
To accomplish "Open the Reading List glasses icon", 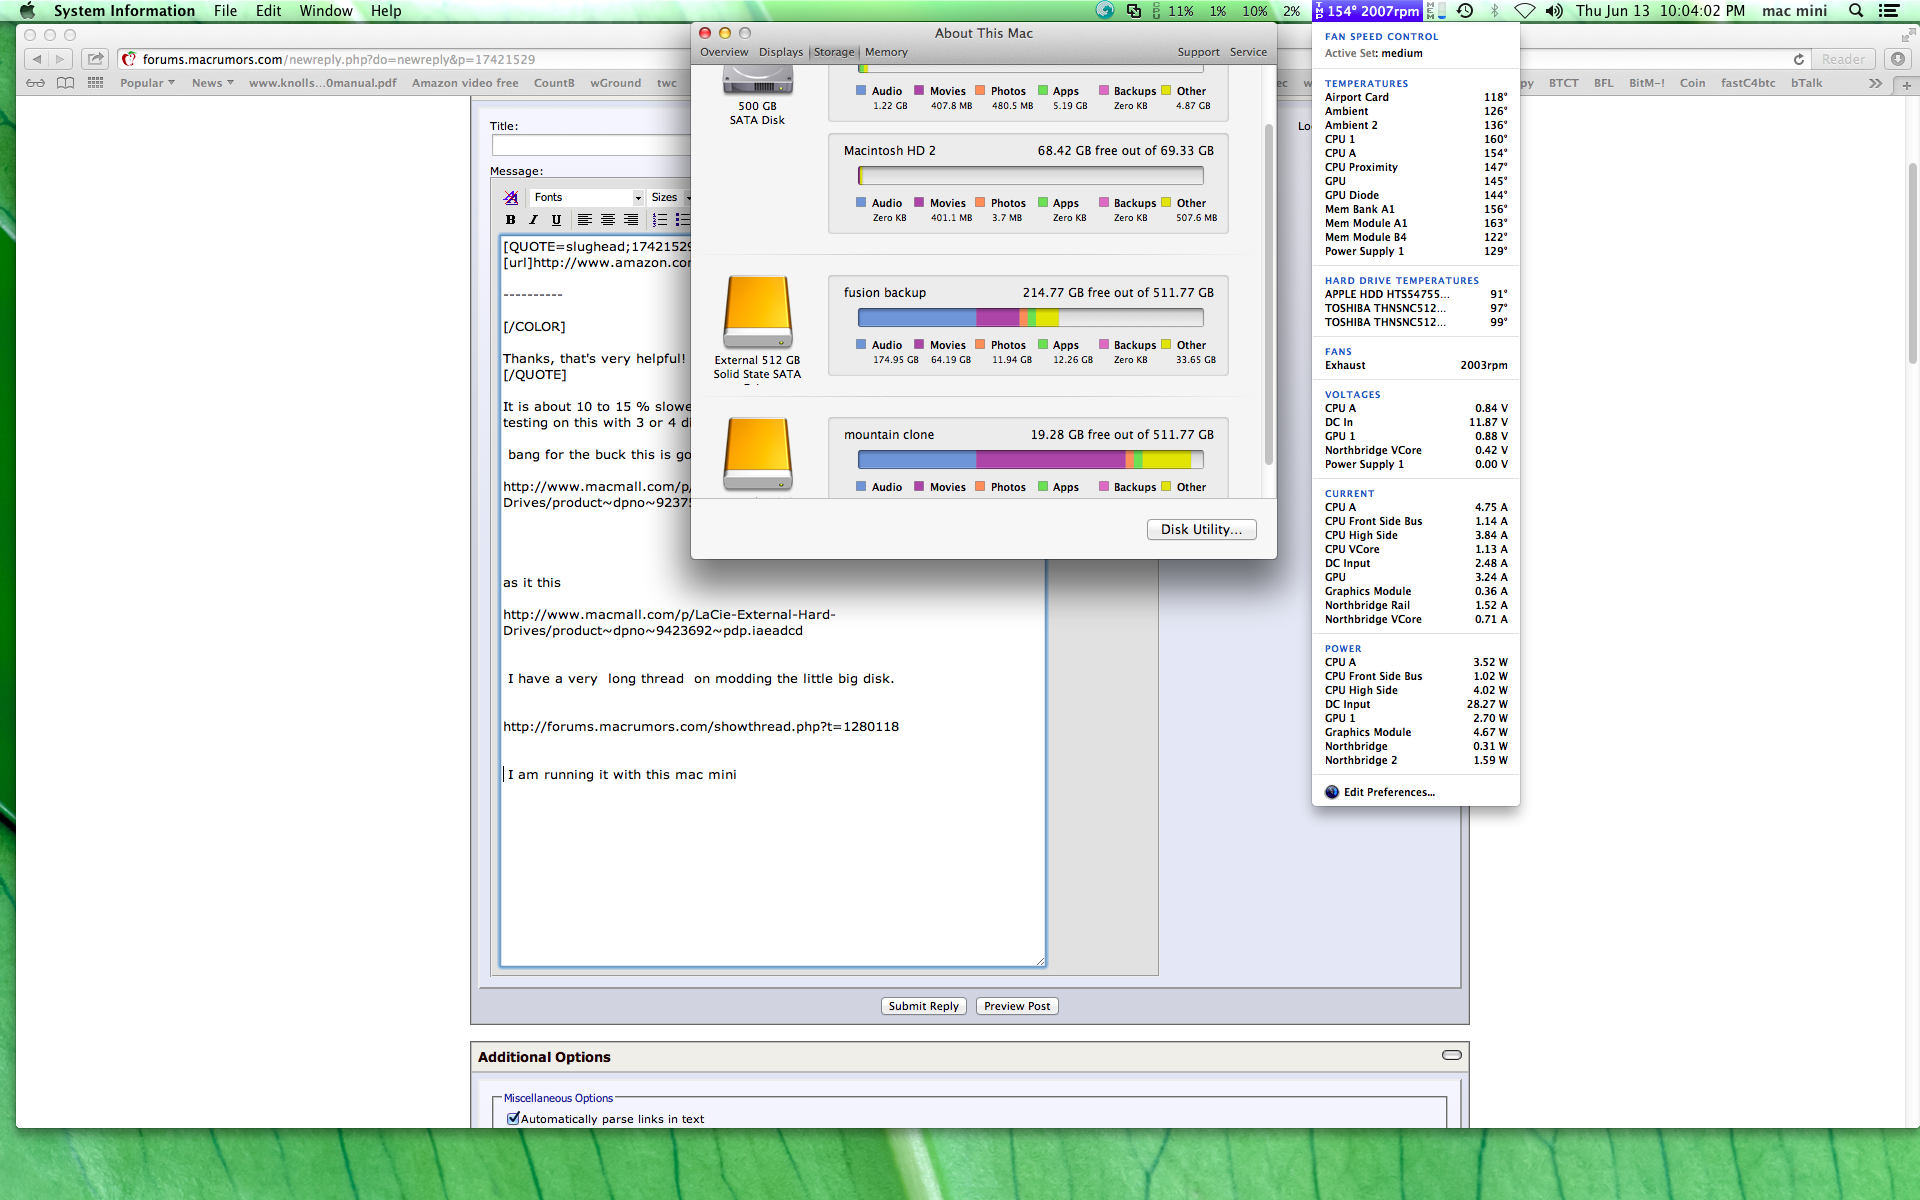I will pyautogui.click(x=35, y=83).
